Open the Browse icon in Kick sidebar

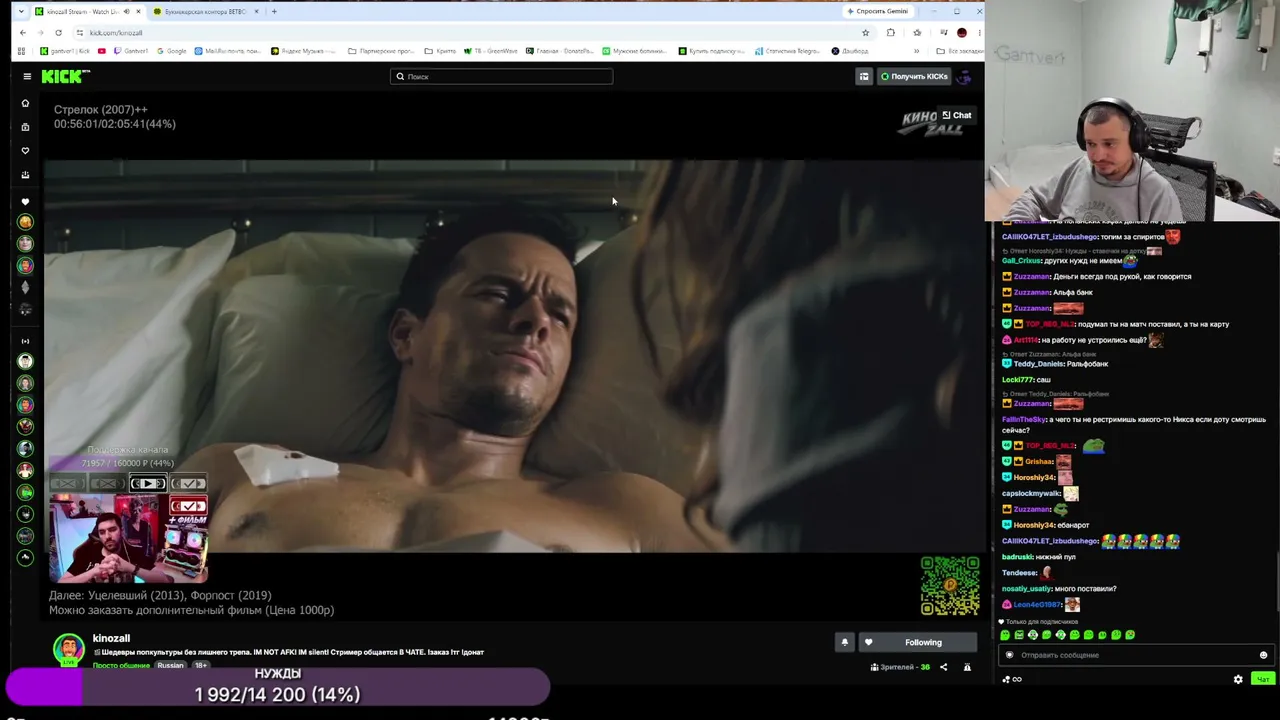[26, 127]
